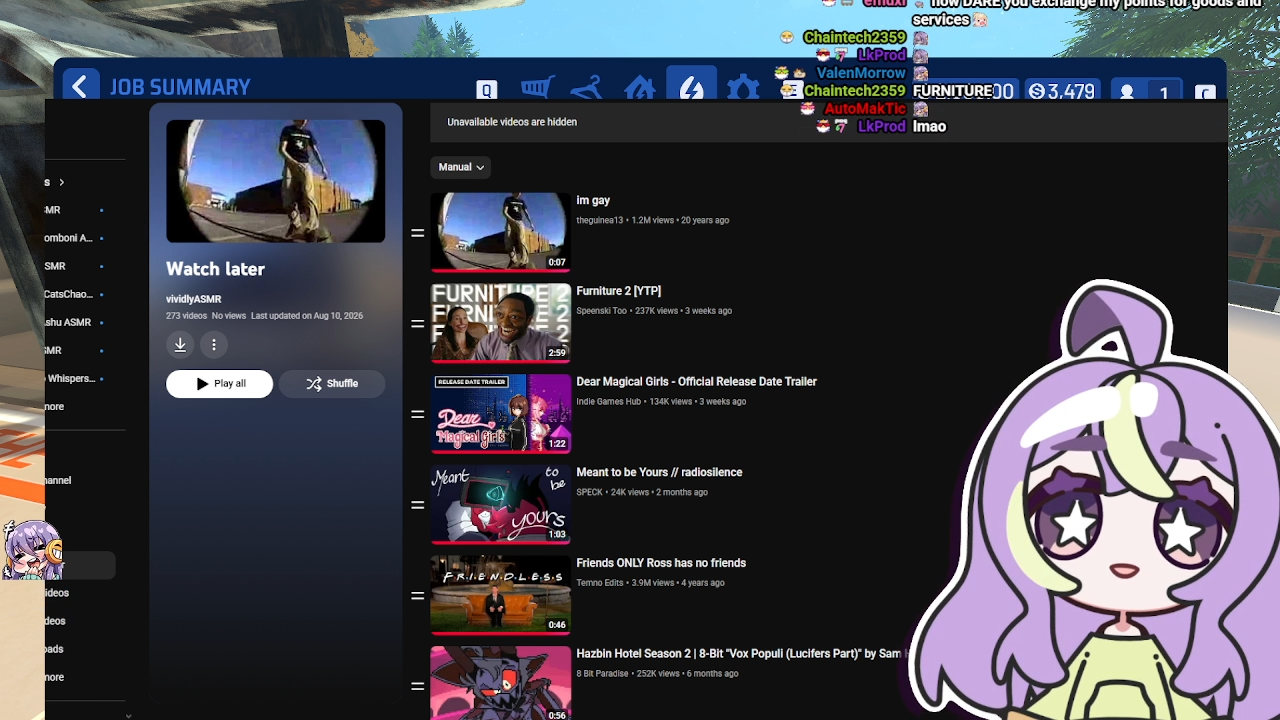Screen dimensions: 1280x720
Task: Open Your channel entry in sidebar
Action: click(x=58, y=480)
